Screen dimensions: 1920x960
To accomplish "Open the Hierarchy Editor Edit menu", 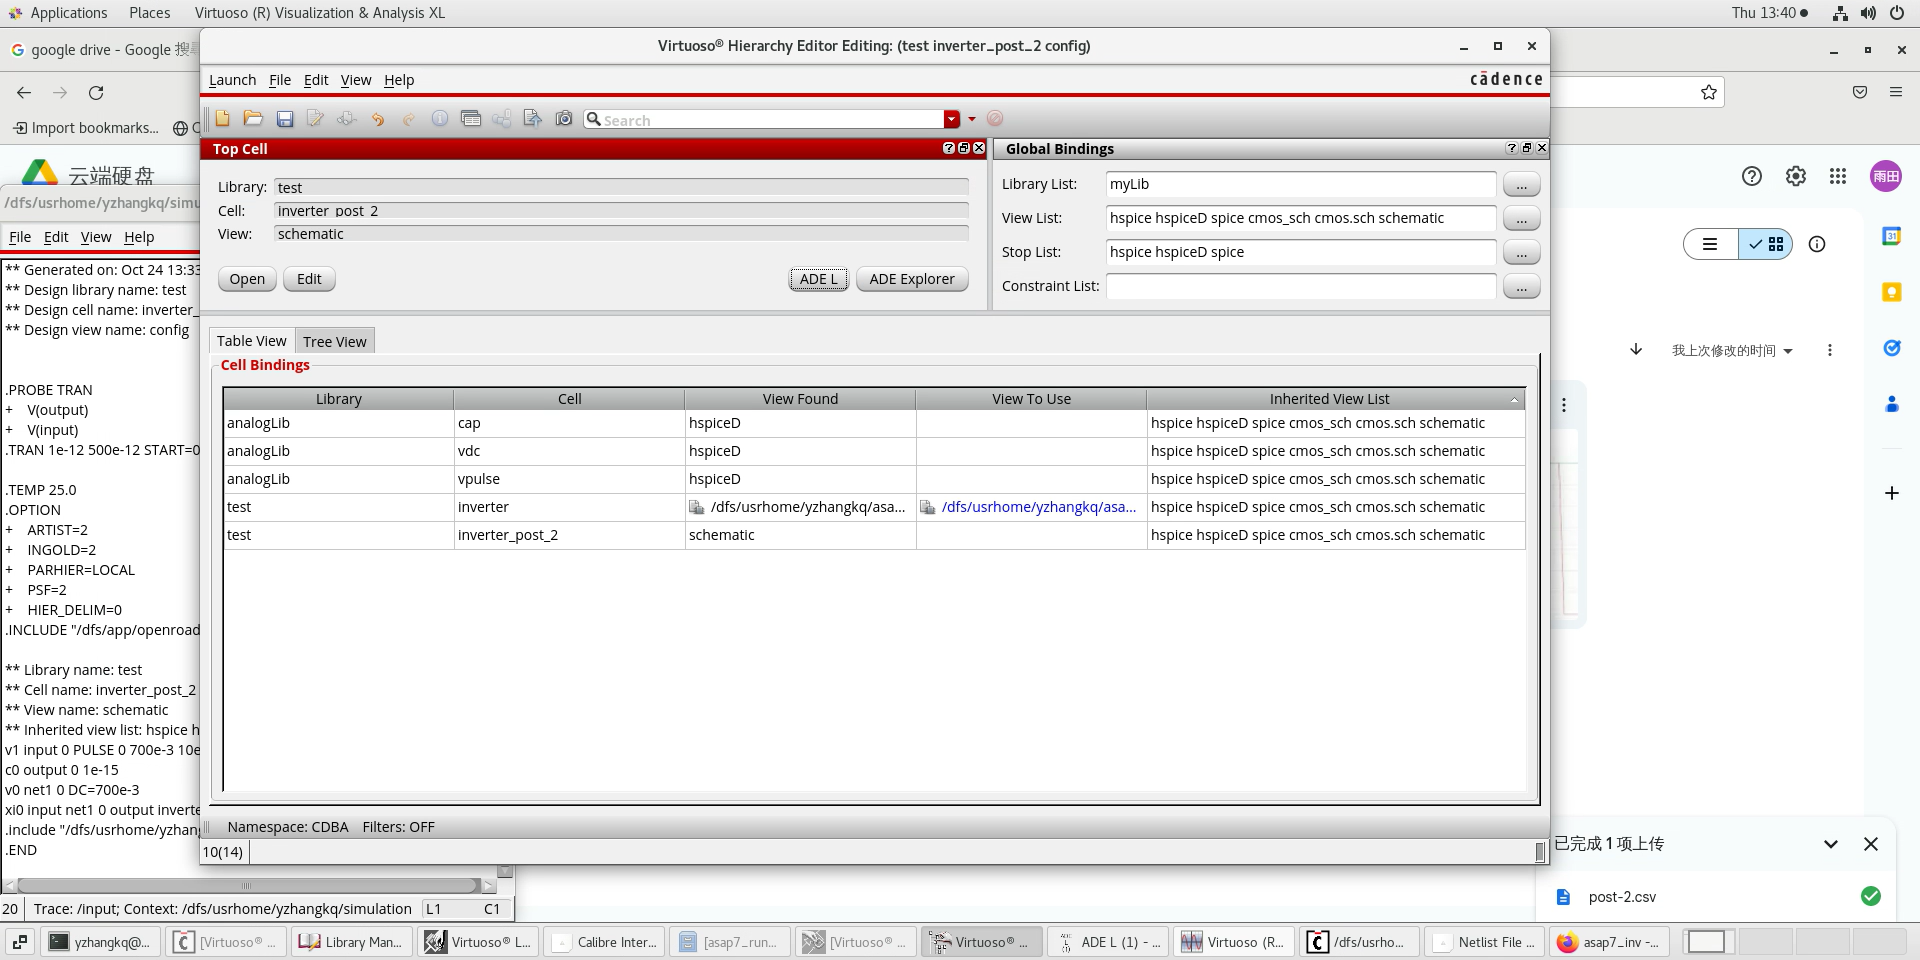I will click(x=316, y=80).
